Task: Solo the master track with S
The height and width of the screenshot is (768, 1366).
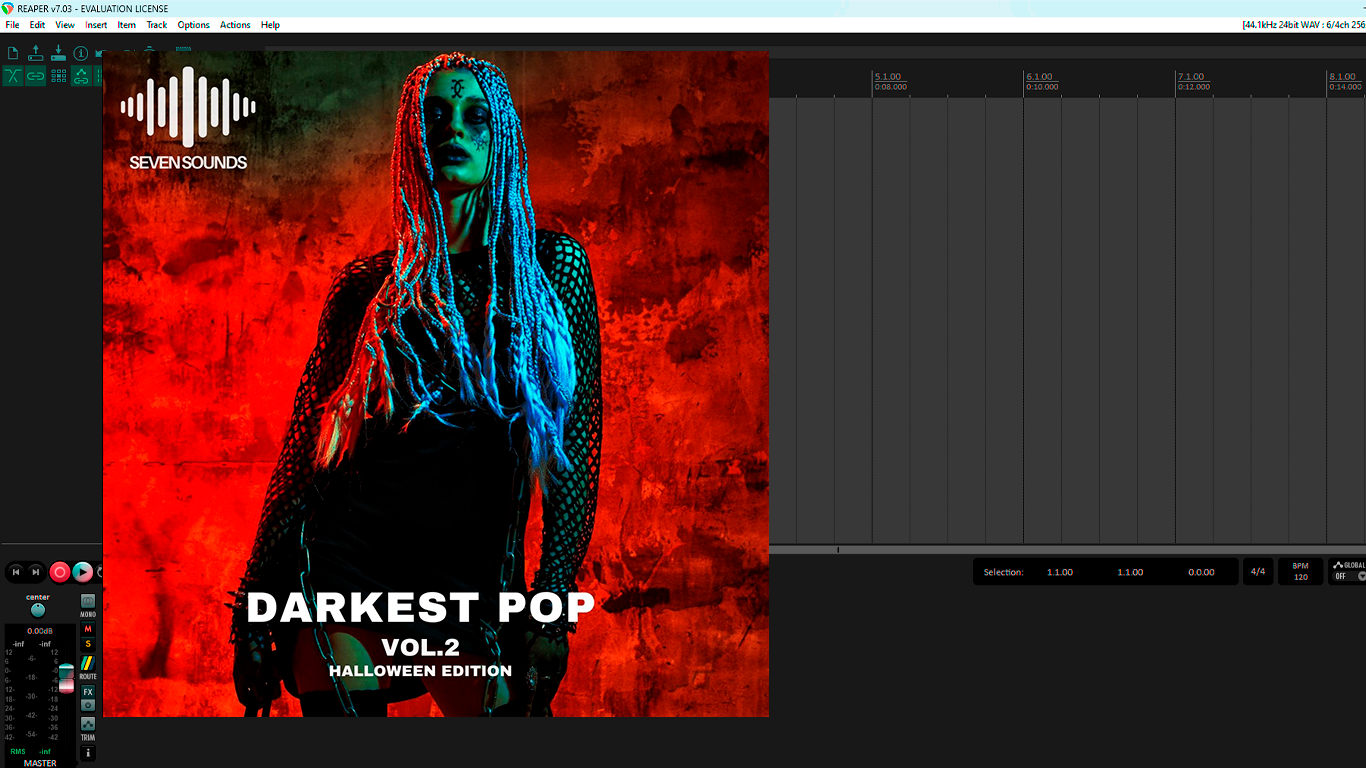Action: coord(88,644)
